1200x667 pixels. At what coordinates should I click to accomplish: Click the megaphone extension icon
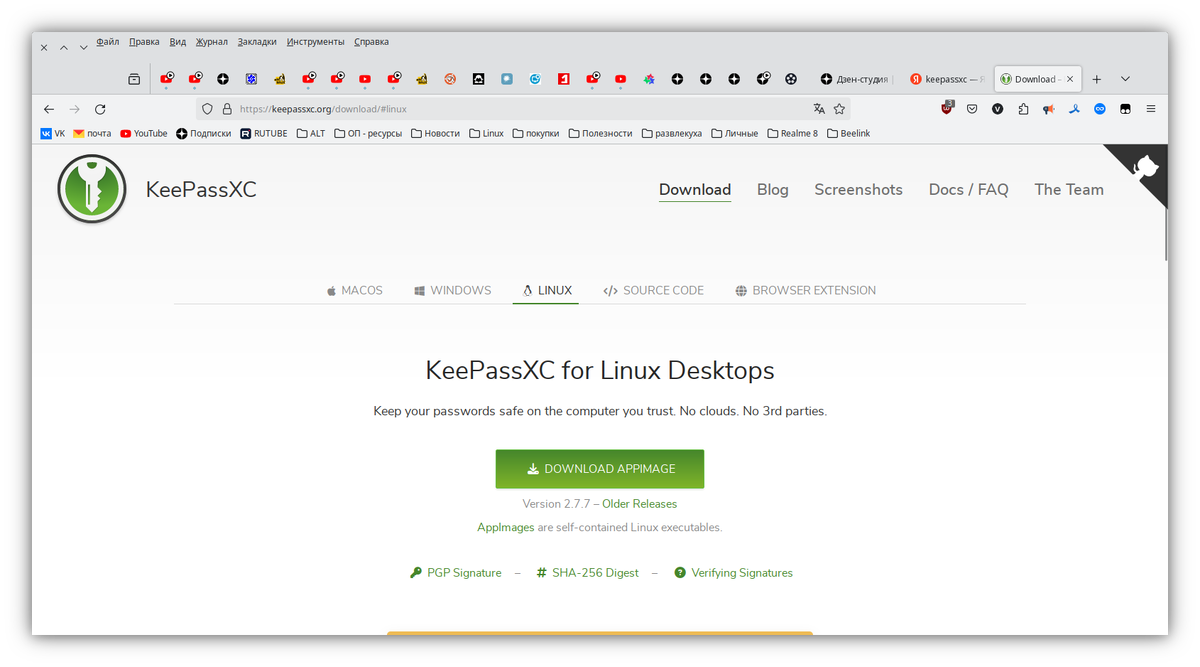point(1048,109)
